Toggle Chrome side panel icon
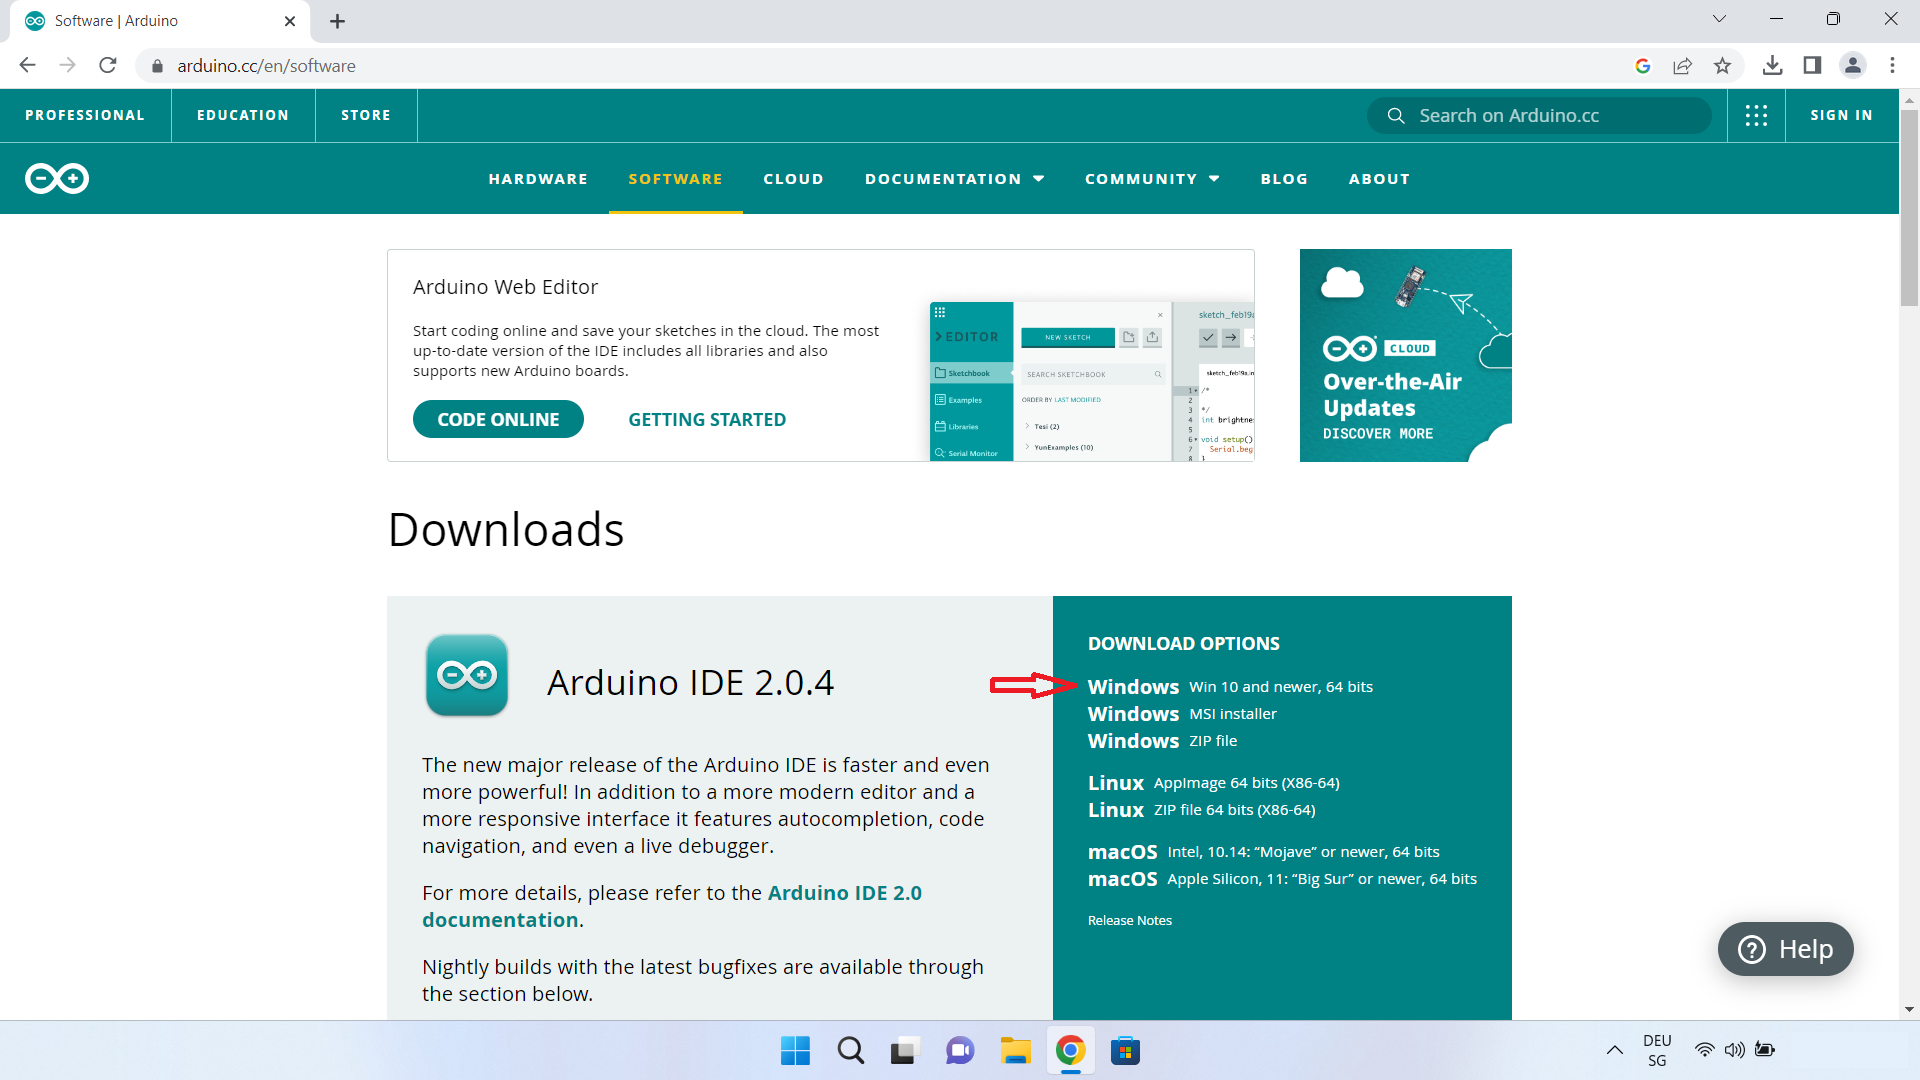Image resolution: width=1920 pixels, height=1080 pixels. [x=1812, y=66]
